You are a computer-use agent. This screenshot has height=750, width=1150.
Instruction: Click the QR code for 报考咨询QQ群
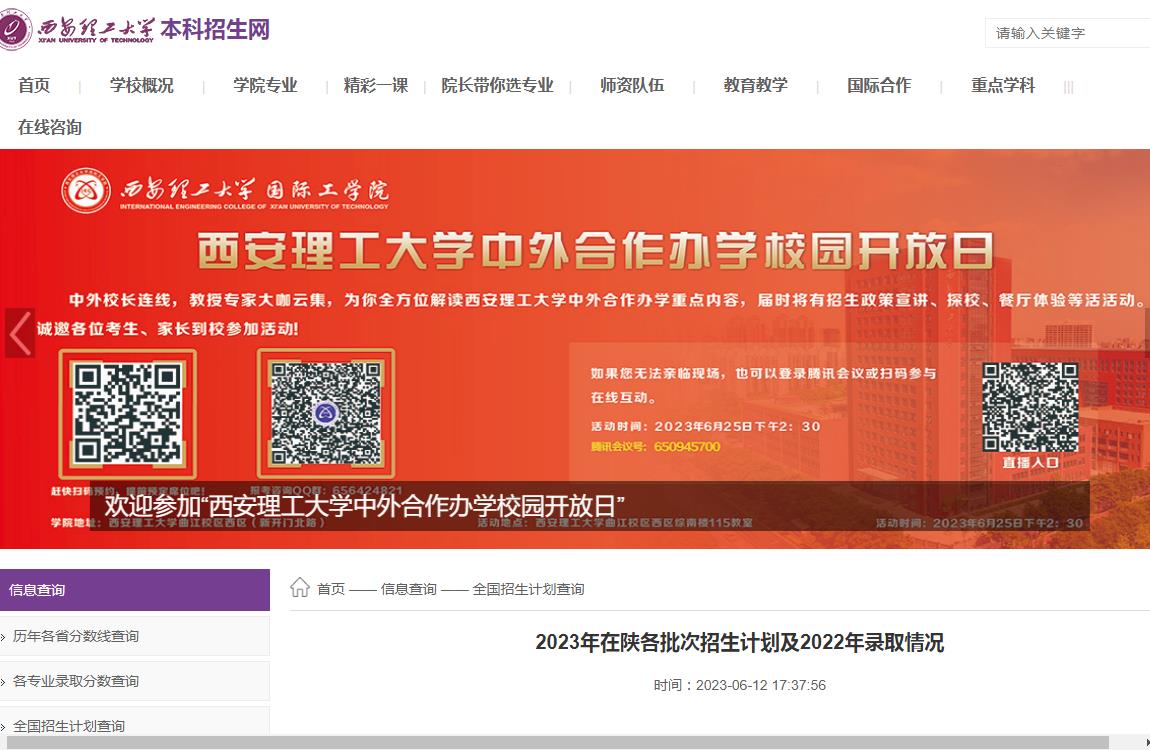(326, 413)
